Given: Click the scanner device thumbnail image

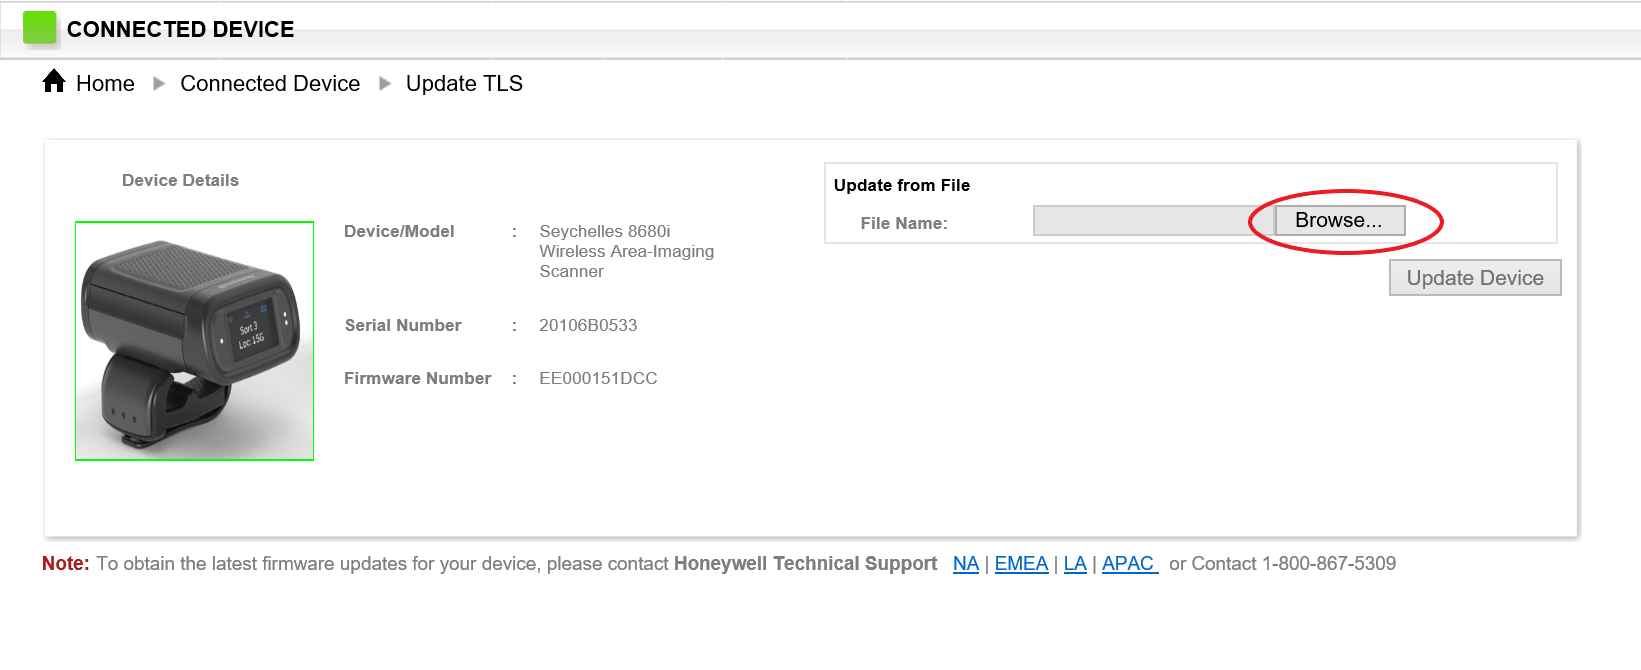Looking at the screenshot, I should point(194,341).
